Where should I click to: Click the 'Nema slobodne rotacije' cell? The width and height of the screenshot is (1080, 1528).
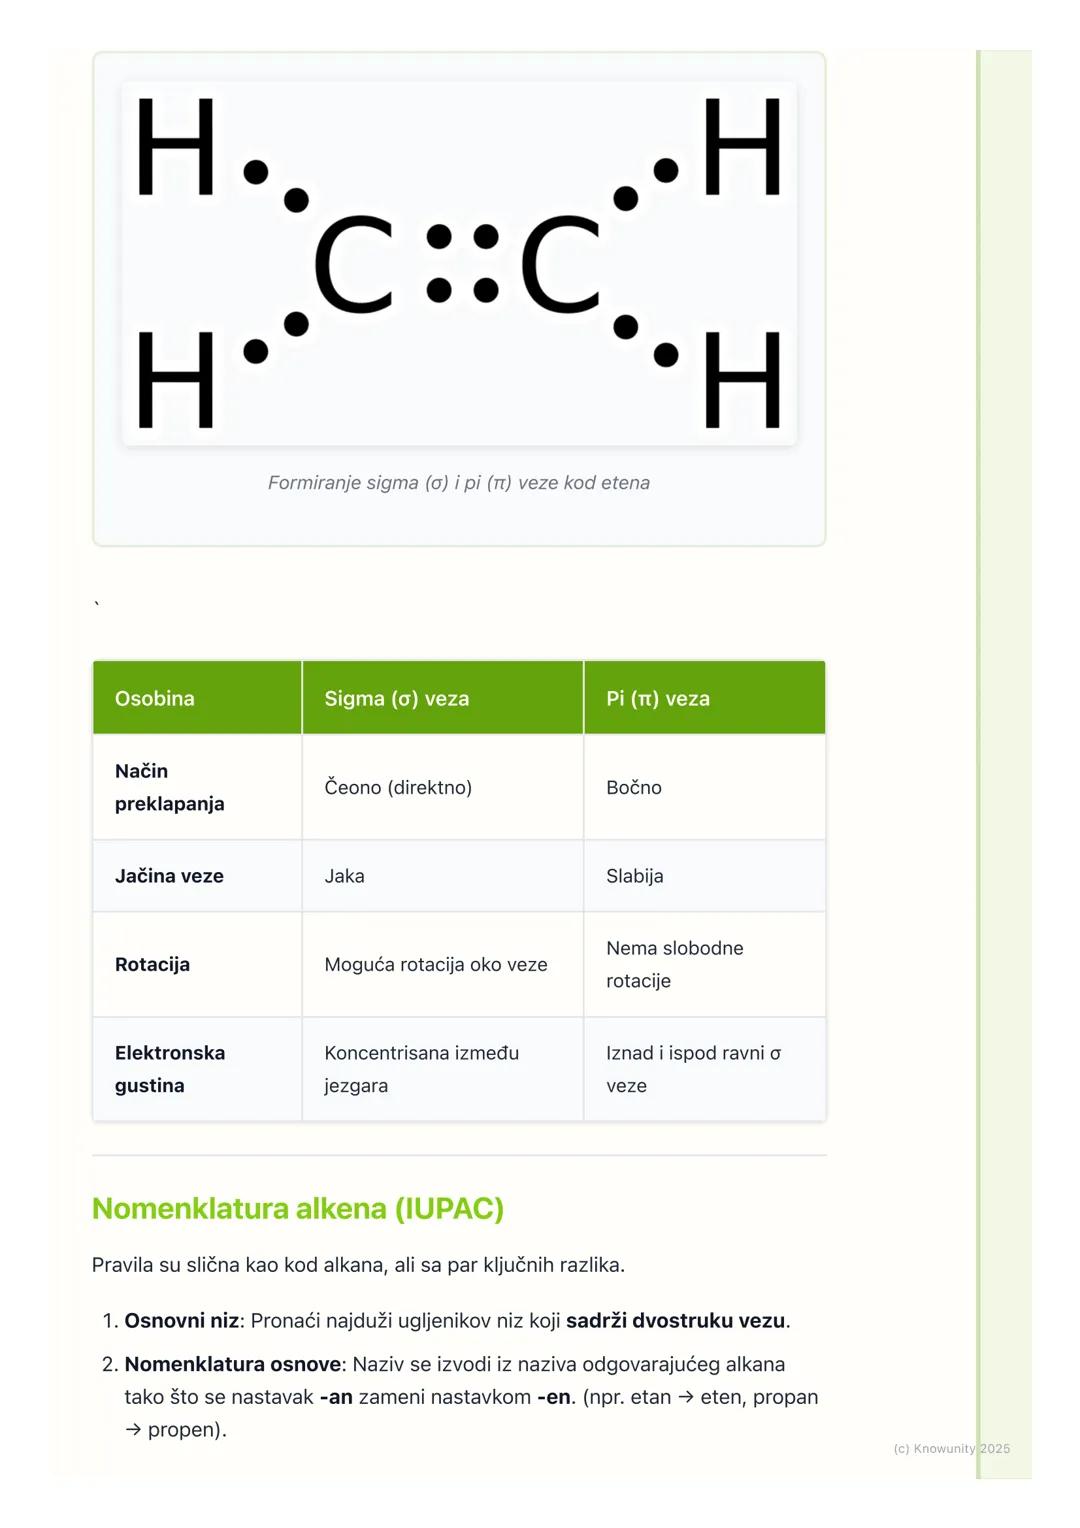pos(675,964)
